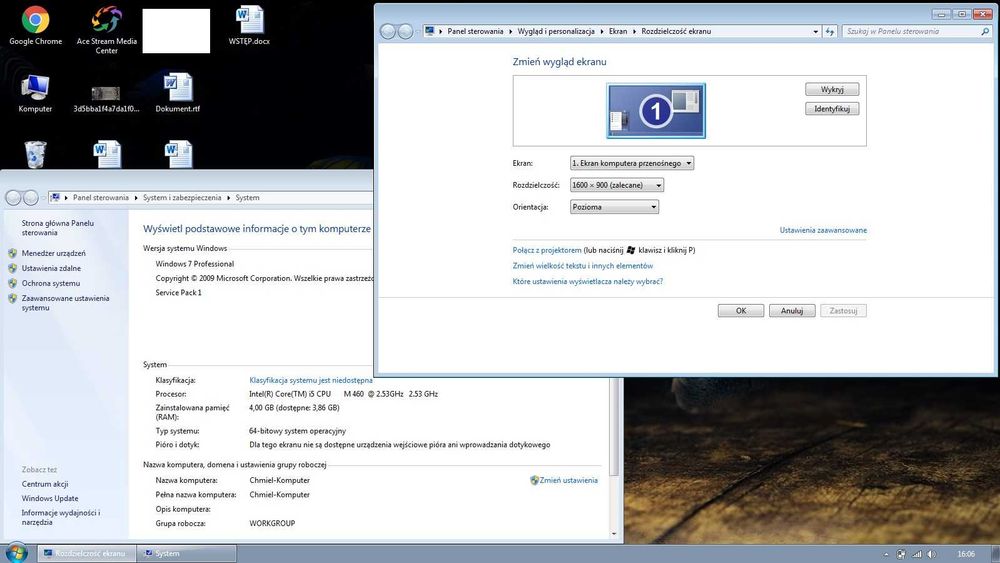Click Wygląd i personalizacja breadcrumb item

pyautogui.click(x=555, y=31)
